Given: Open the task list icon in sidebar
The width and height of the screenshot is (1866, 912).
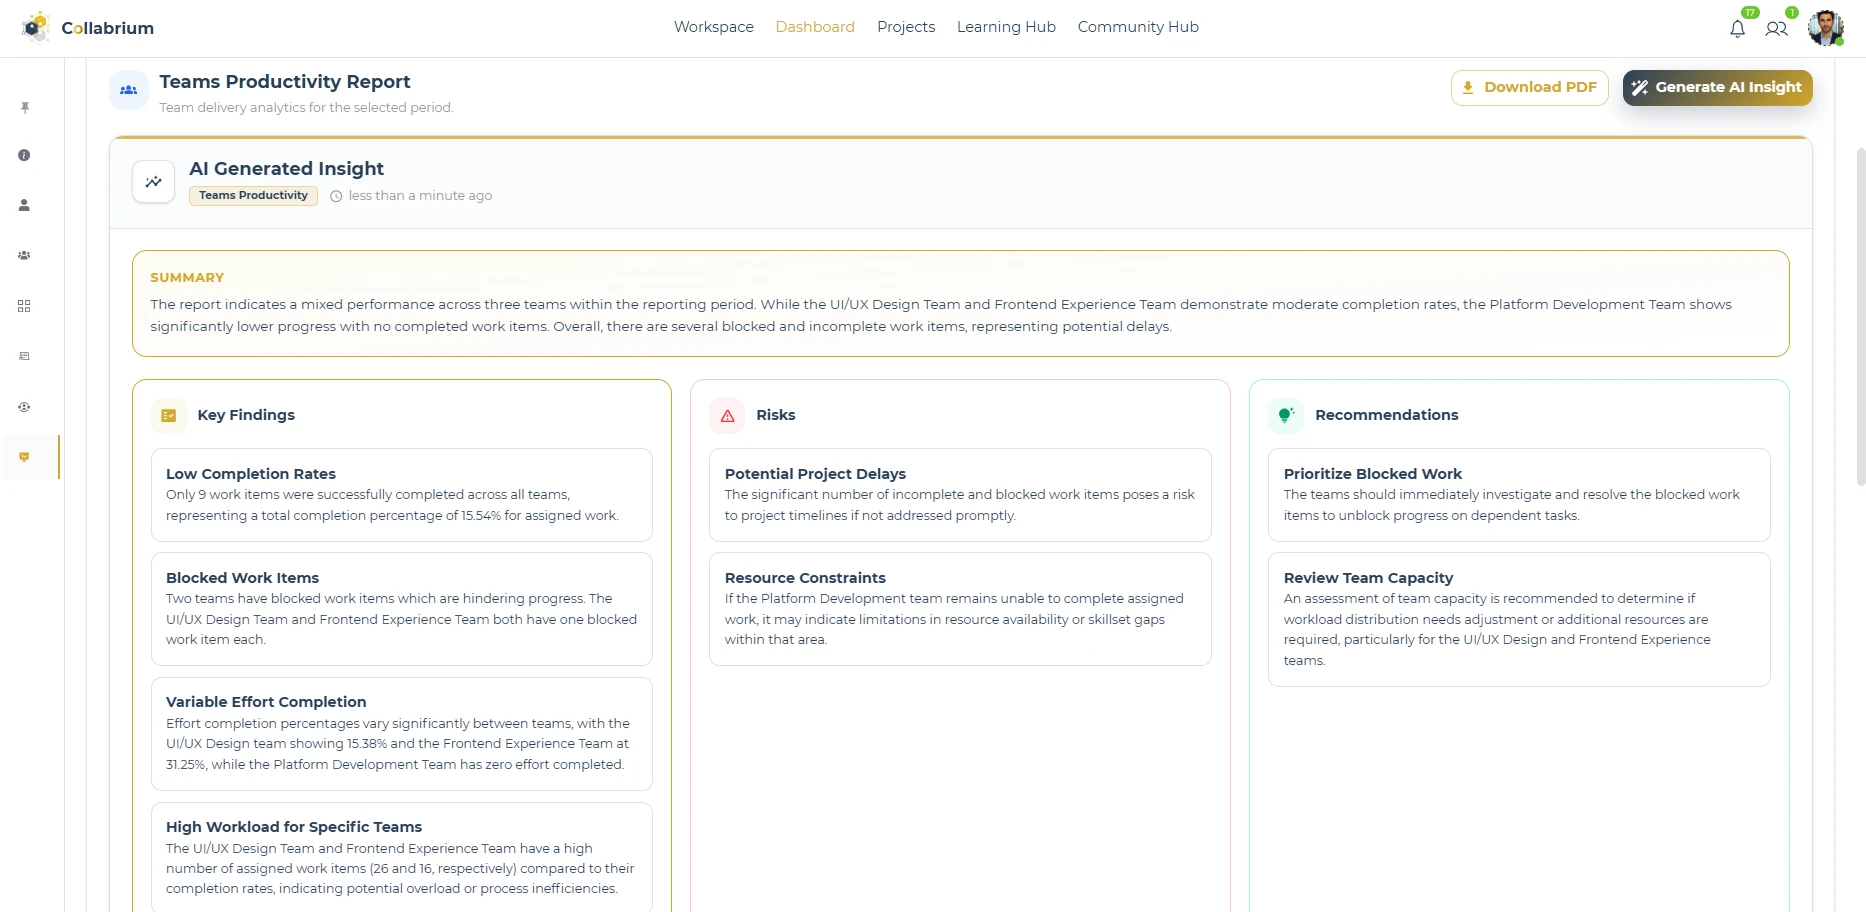Looking at the screenshot, I should pos(24,356).
